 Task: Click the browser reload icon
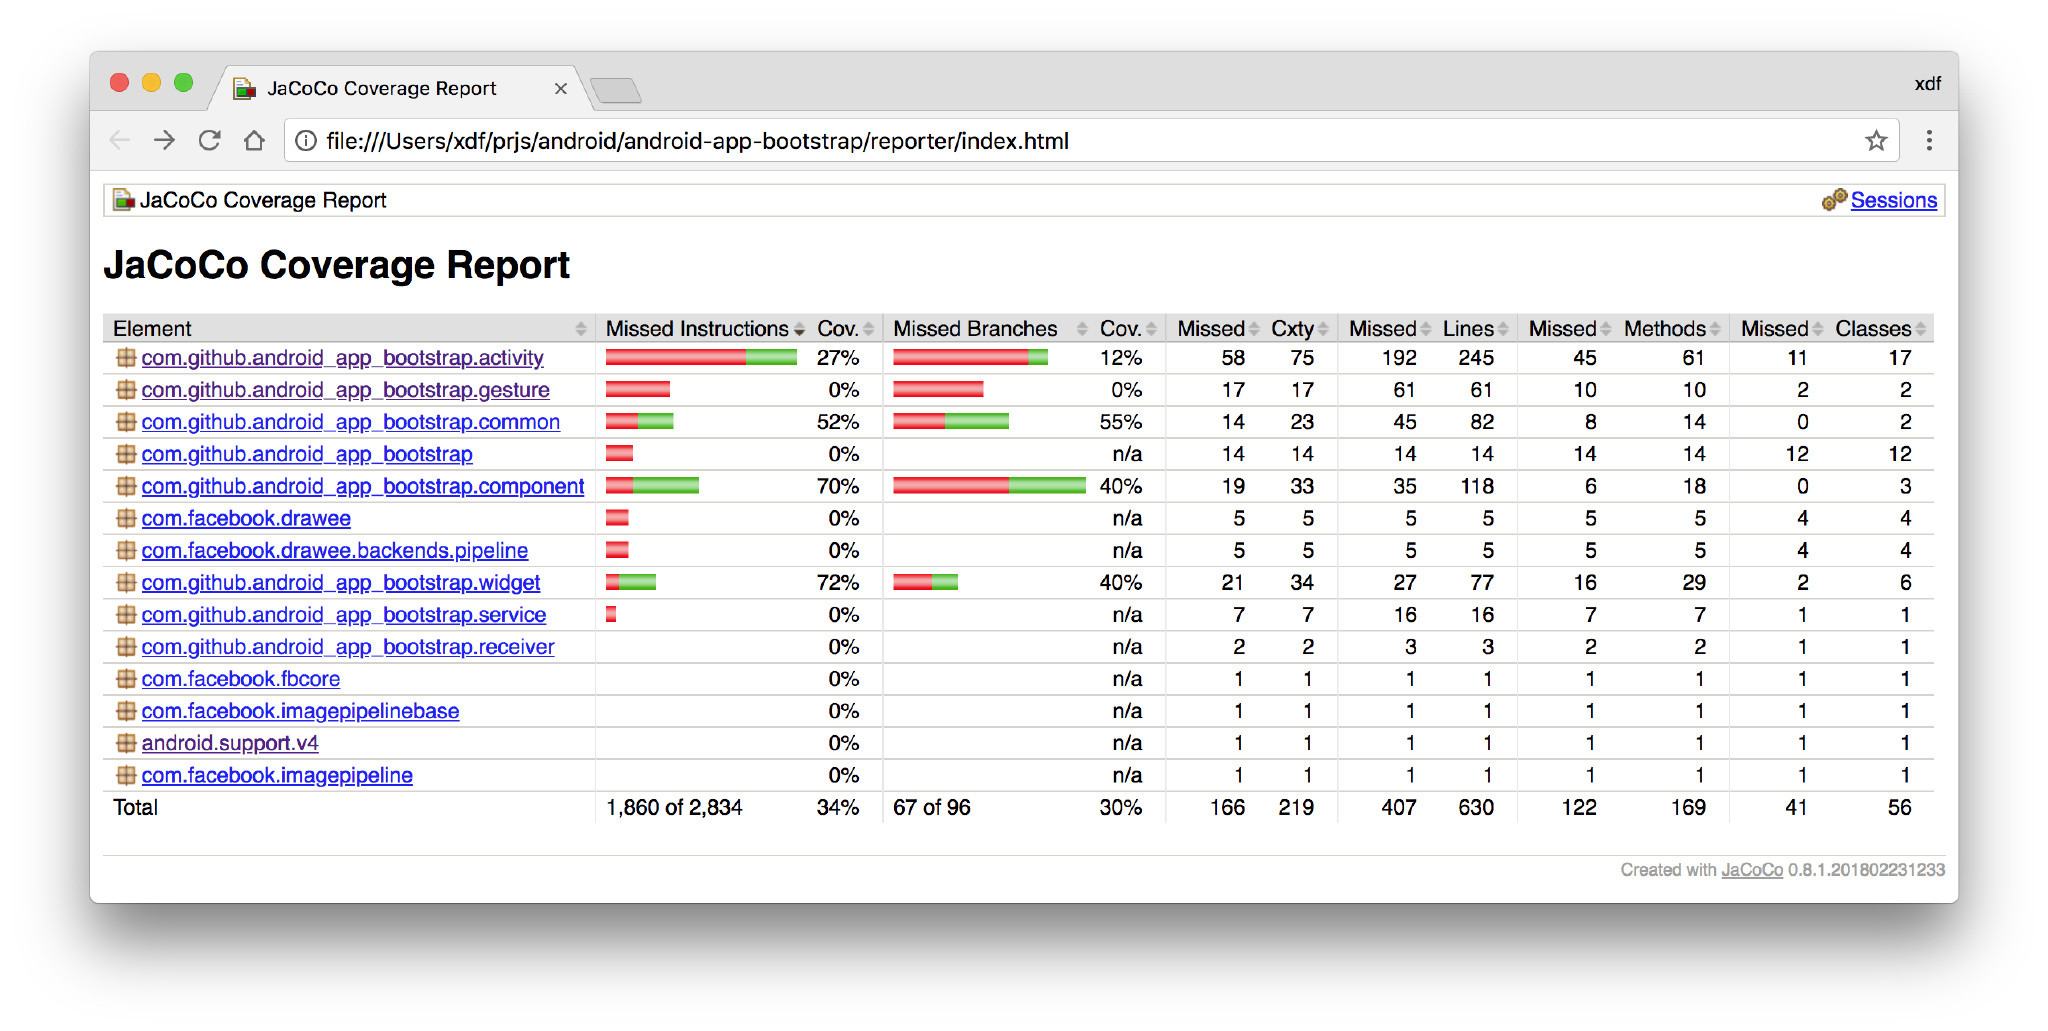point(209,141)
